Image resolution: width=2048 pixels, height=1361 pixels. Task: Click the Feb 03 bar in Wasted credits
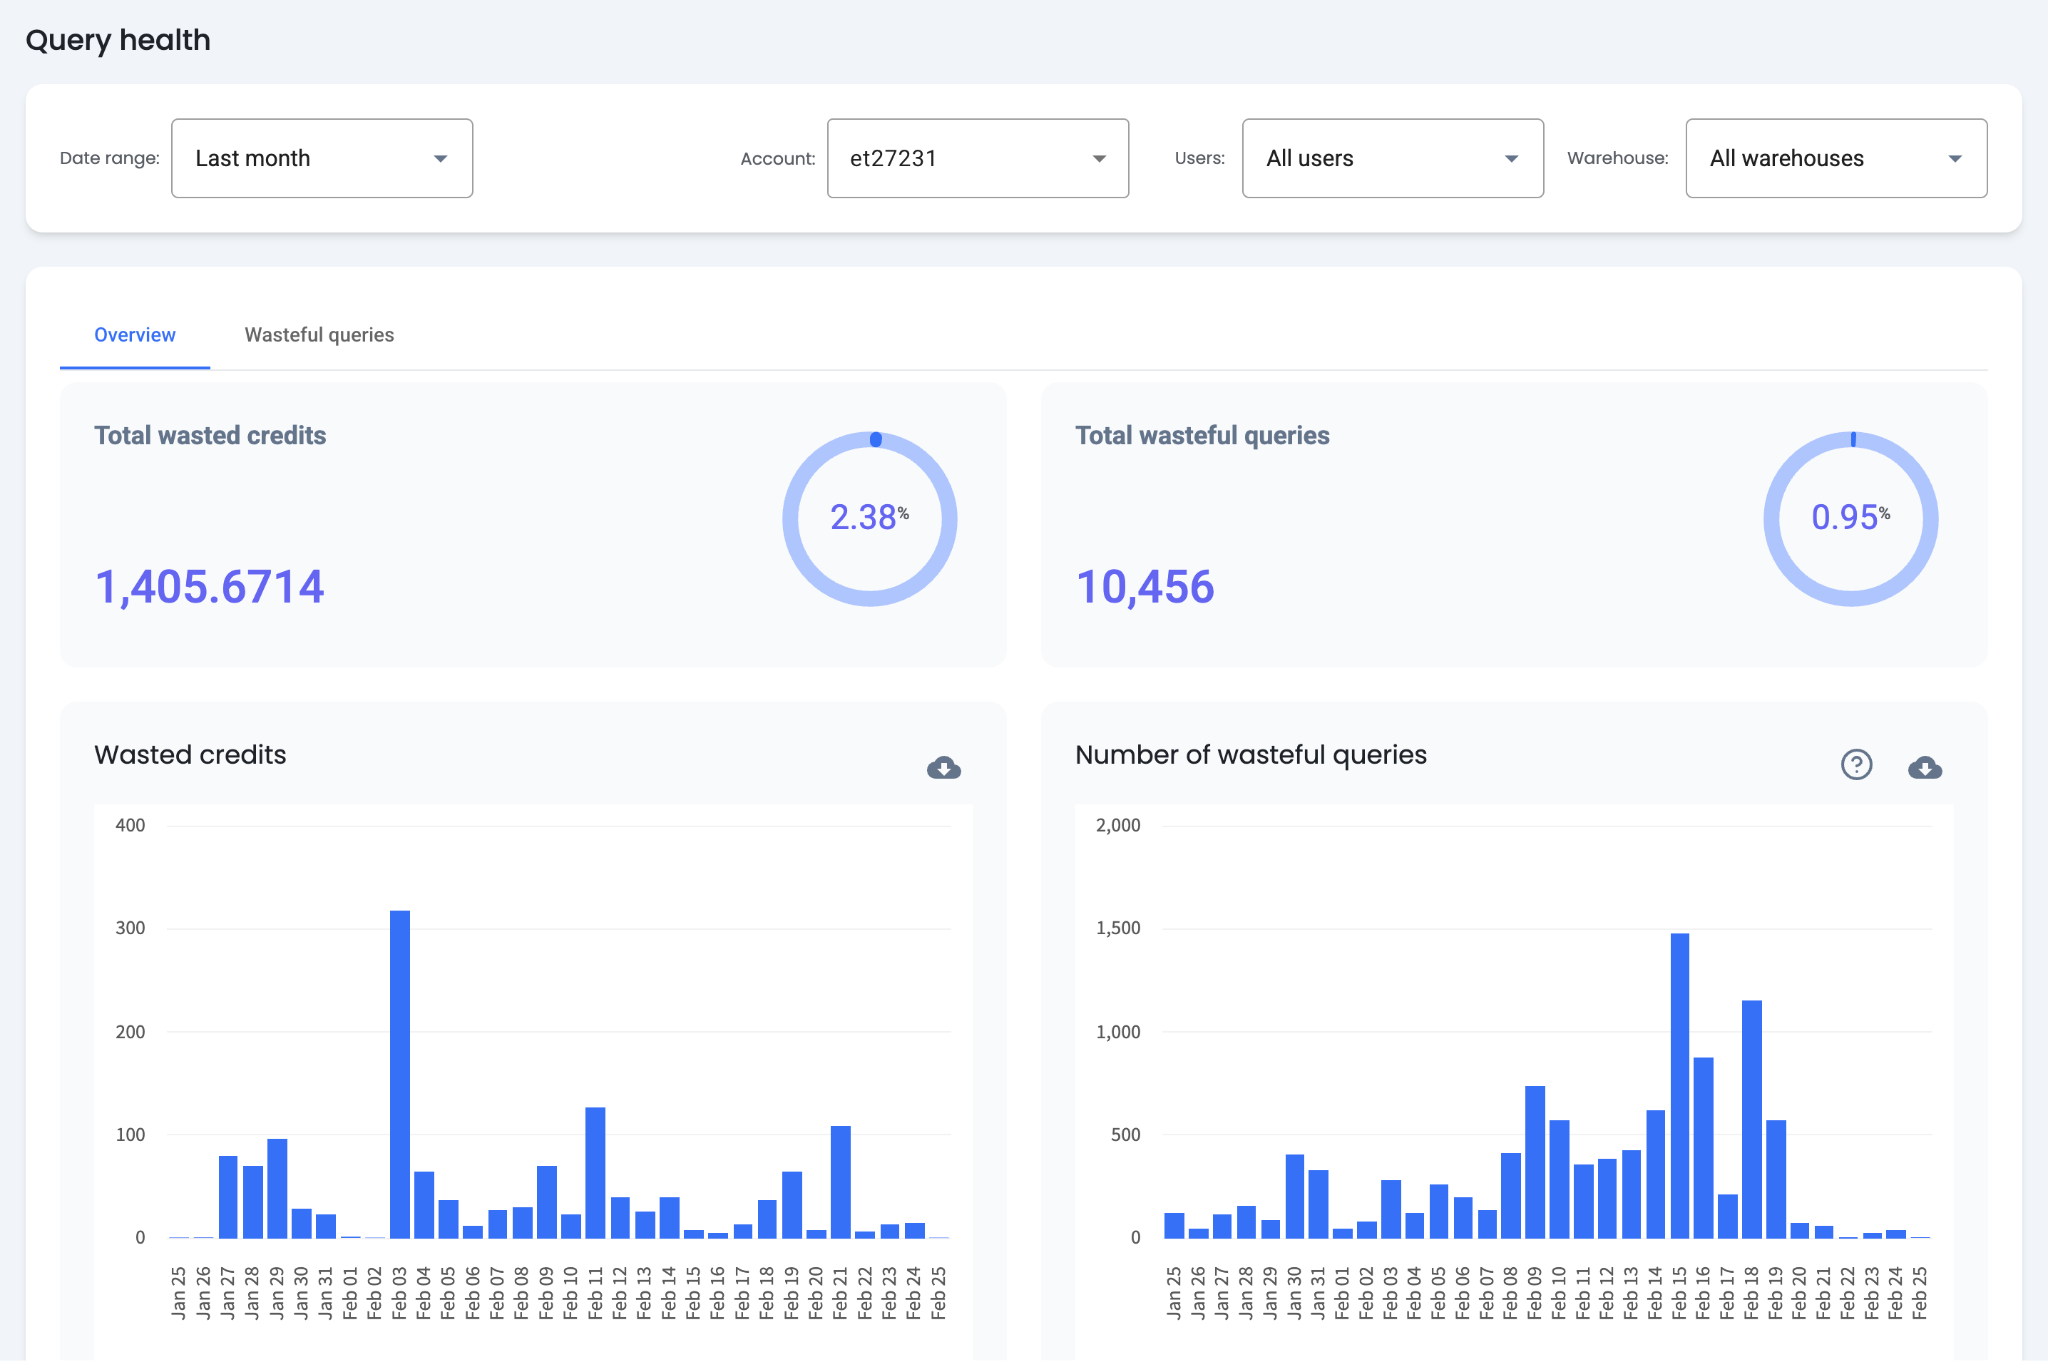(x=400, y=1075)
